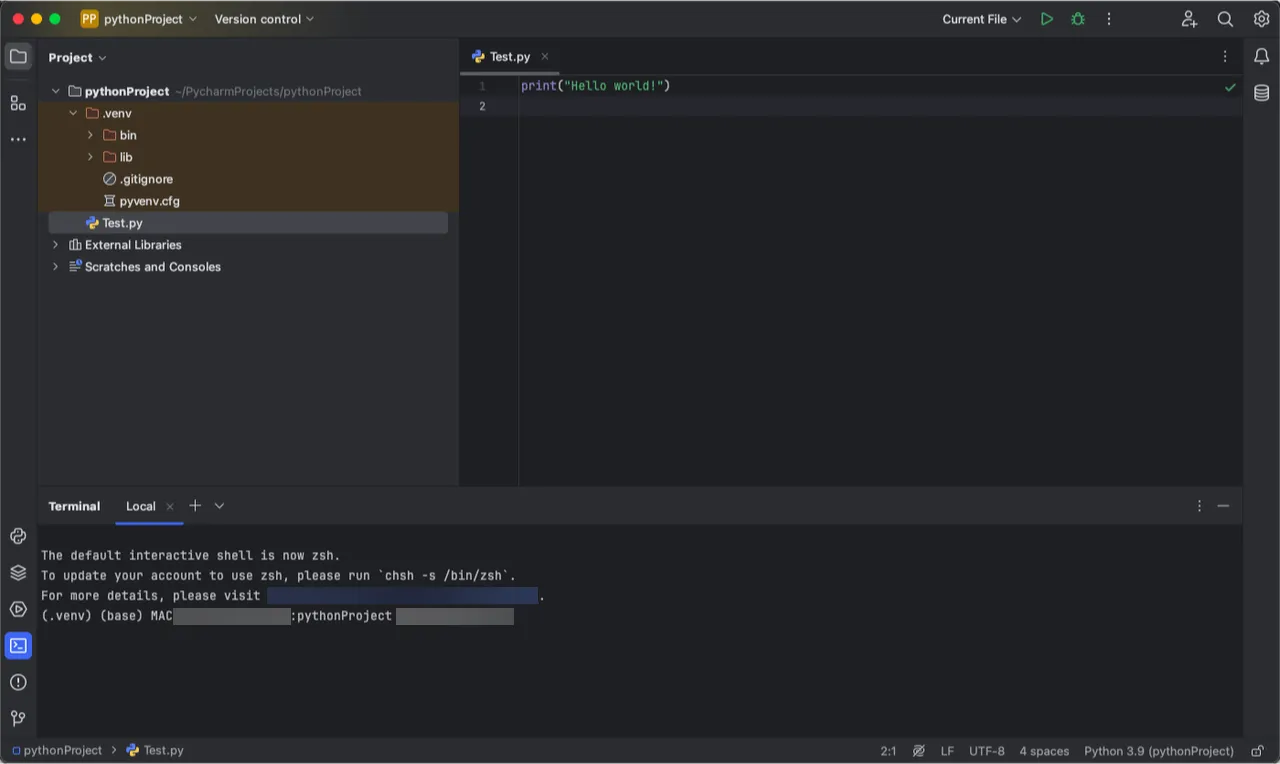Click line number 2 in editor gutter

[x=481, y=106]
